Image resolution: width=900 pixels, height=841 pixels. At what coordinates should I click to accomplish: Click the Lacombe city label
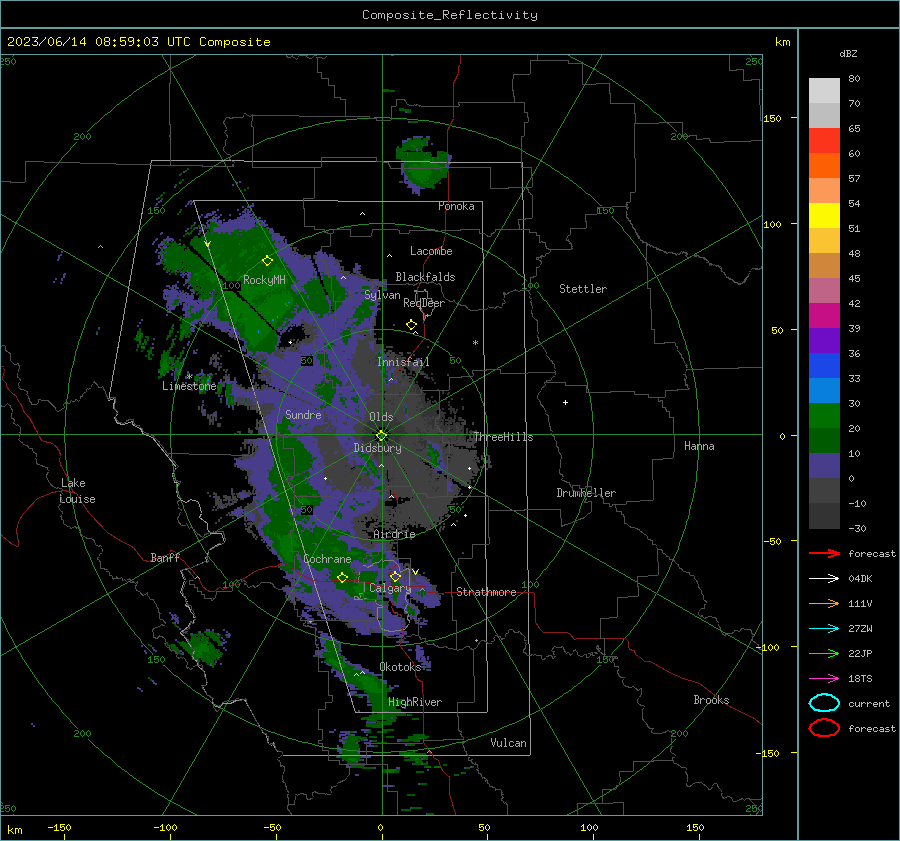tap(431, 251)
